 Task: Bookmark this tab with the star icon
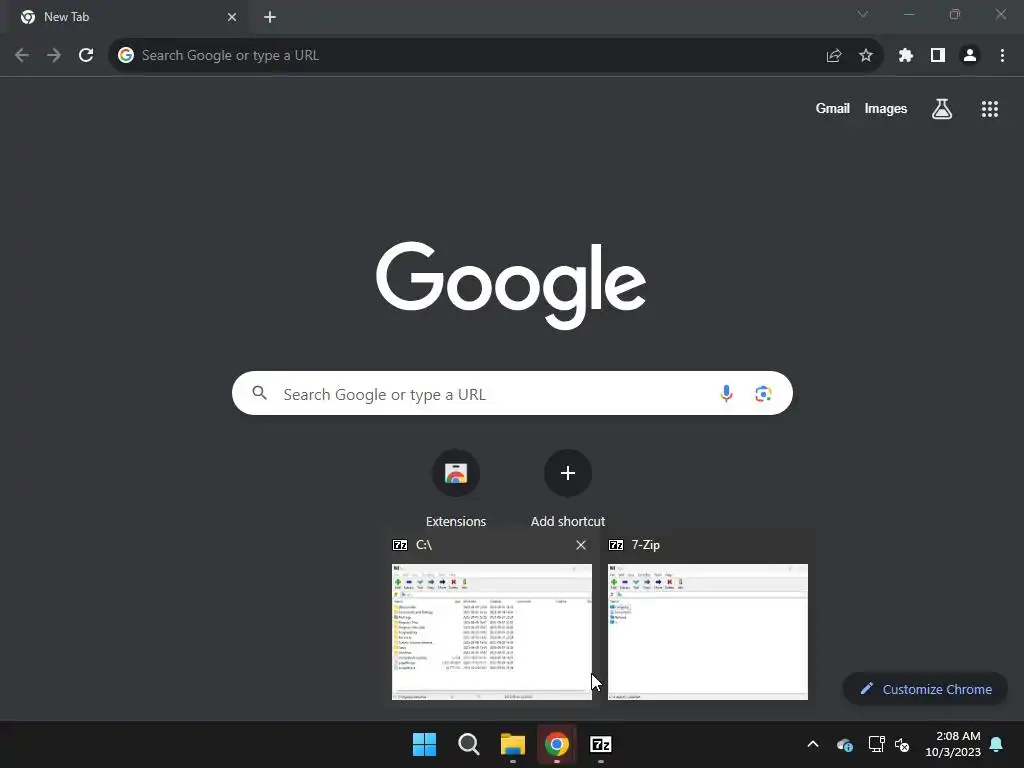click(x=866, y=56)
